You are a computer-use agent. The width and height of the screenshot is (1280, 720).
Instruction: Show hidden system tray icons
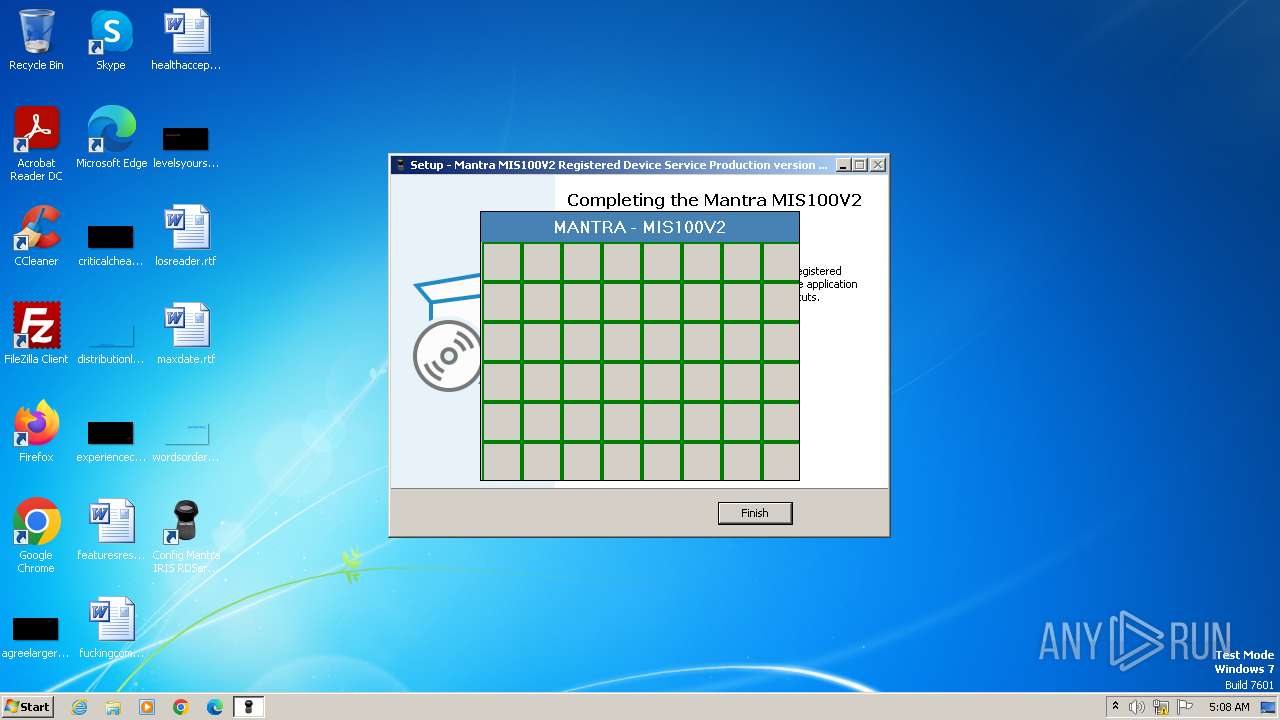pos(1115,707)
